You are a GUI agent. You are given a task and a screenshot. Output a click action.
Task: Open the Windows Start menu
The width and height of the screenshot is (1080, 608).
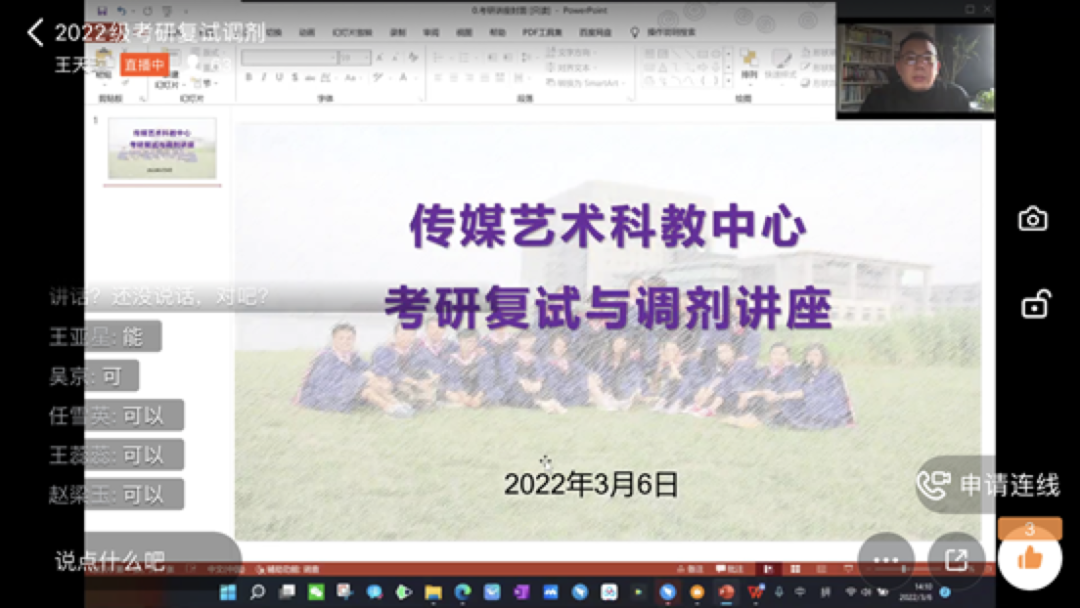[227, 592]
